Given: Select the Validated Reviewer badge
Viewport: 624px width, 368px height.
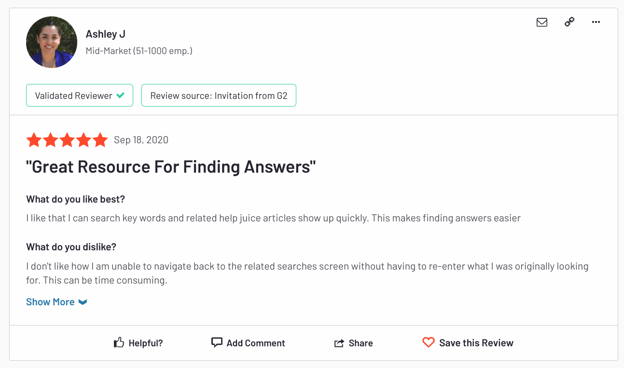Looking at the screenshot, I should pos(80,95).
